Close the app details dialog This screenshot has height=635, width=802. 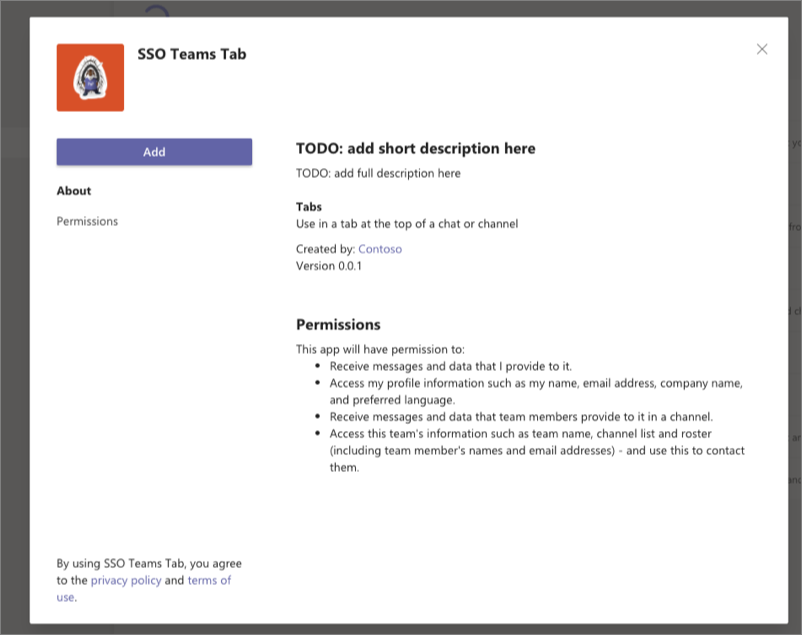coord(762,49)
